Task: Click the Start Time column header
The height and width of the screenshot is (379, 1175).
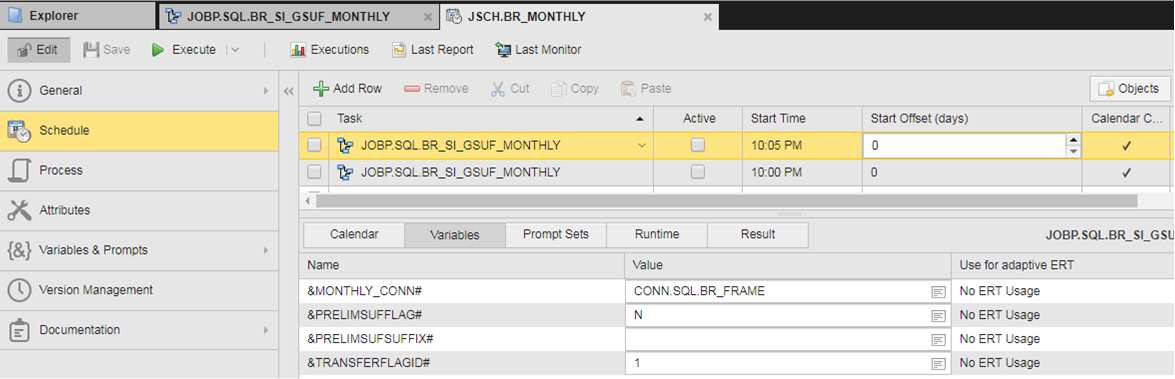Action: 801,118
